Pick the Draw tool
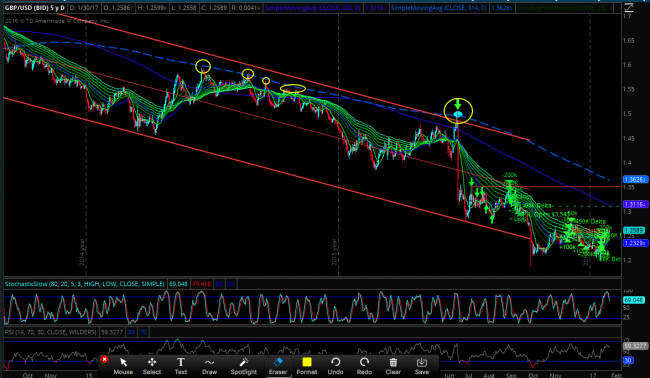This screenshot has height=378, width=650. (x=209, y=366)
